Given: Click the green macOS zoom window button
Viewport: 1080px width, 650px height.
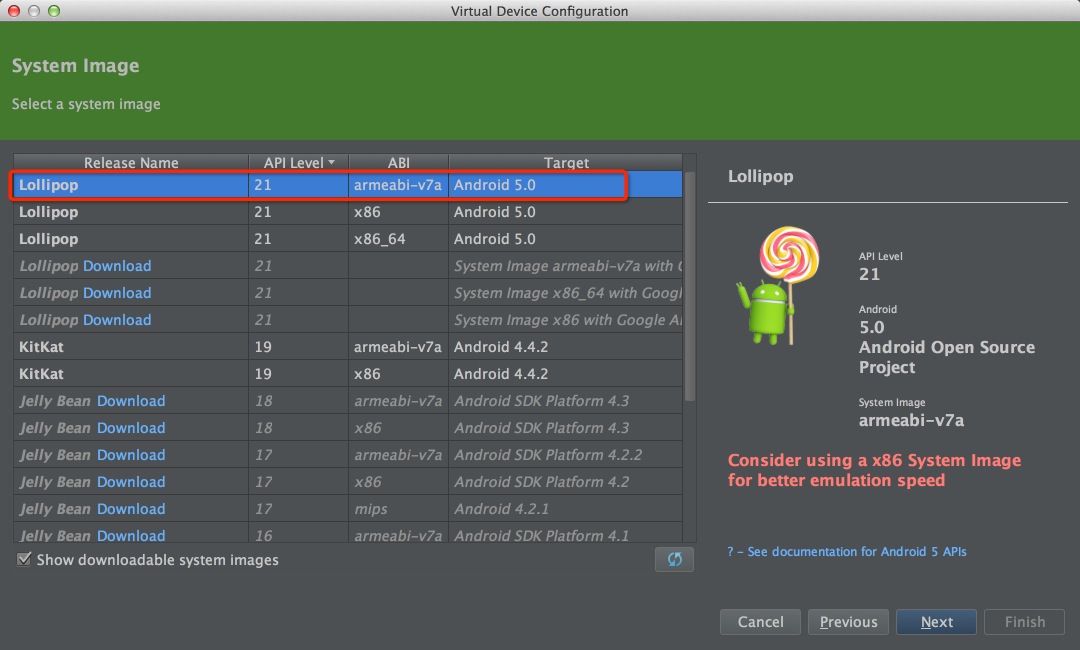Looking at the screenshot, I should 54,11.
